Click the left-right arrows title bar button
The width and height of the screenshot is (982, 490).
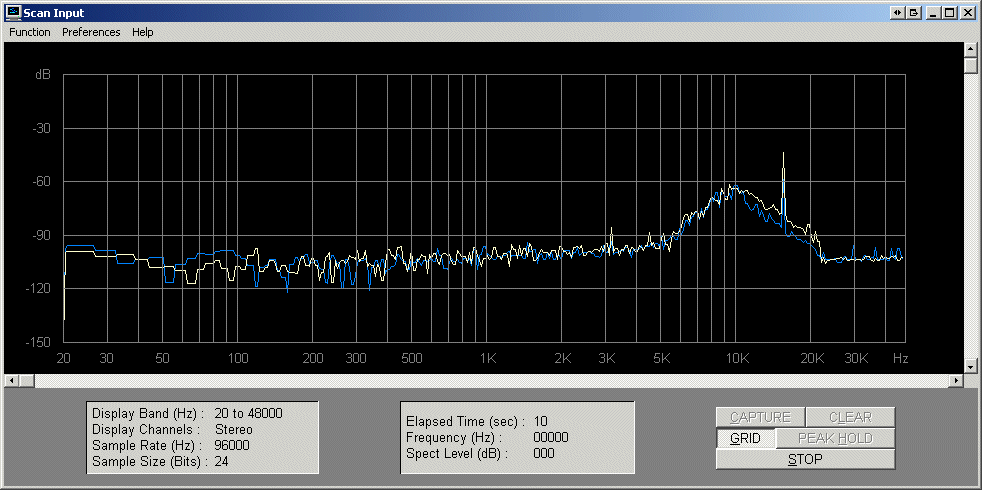(898, 13)
